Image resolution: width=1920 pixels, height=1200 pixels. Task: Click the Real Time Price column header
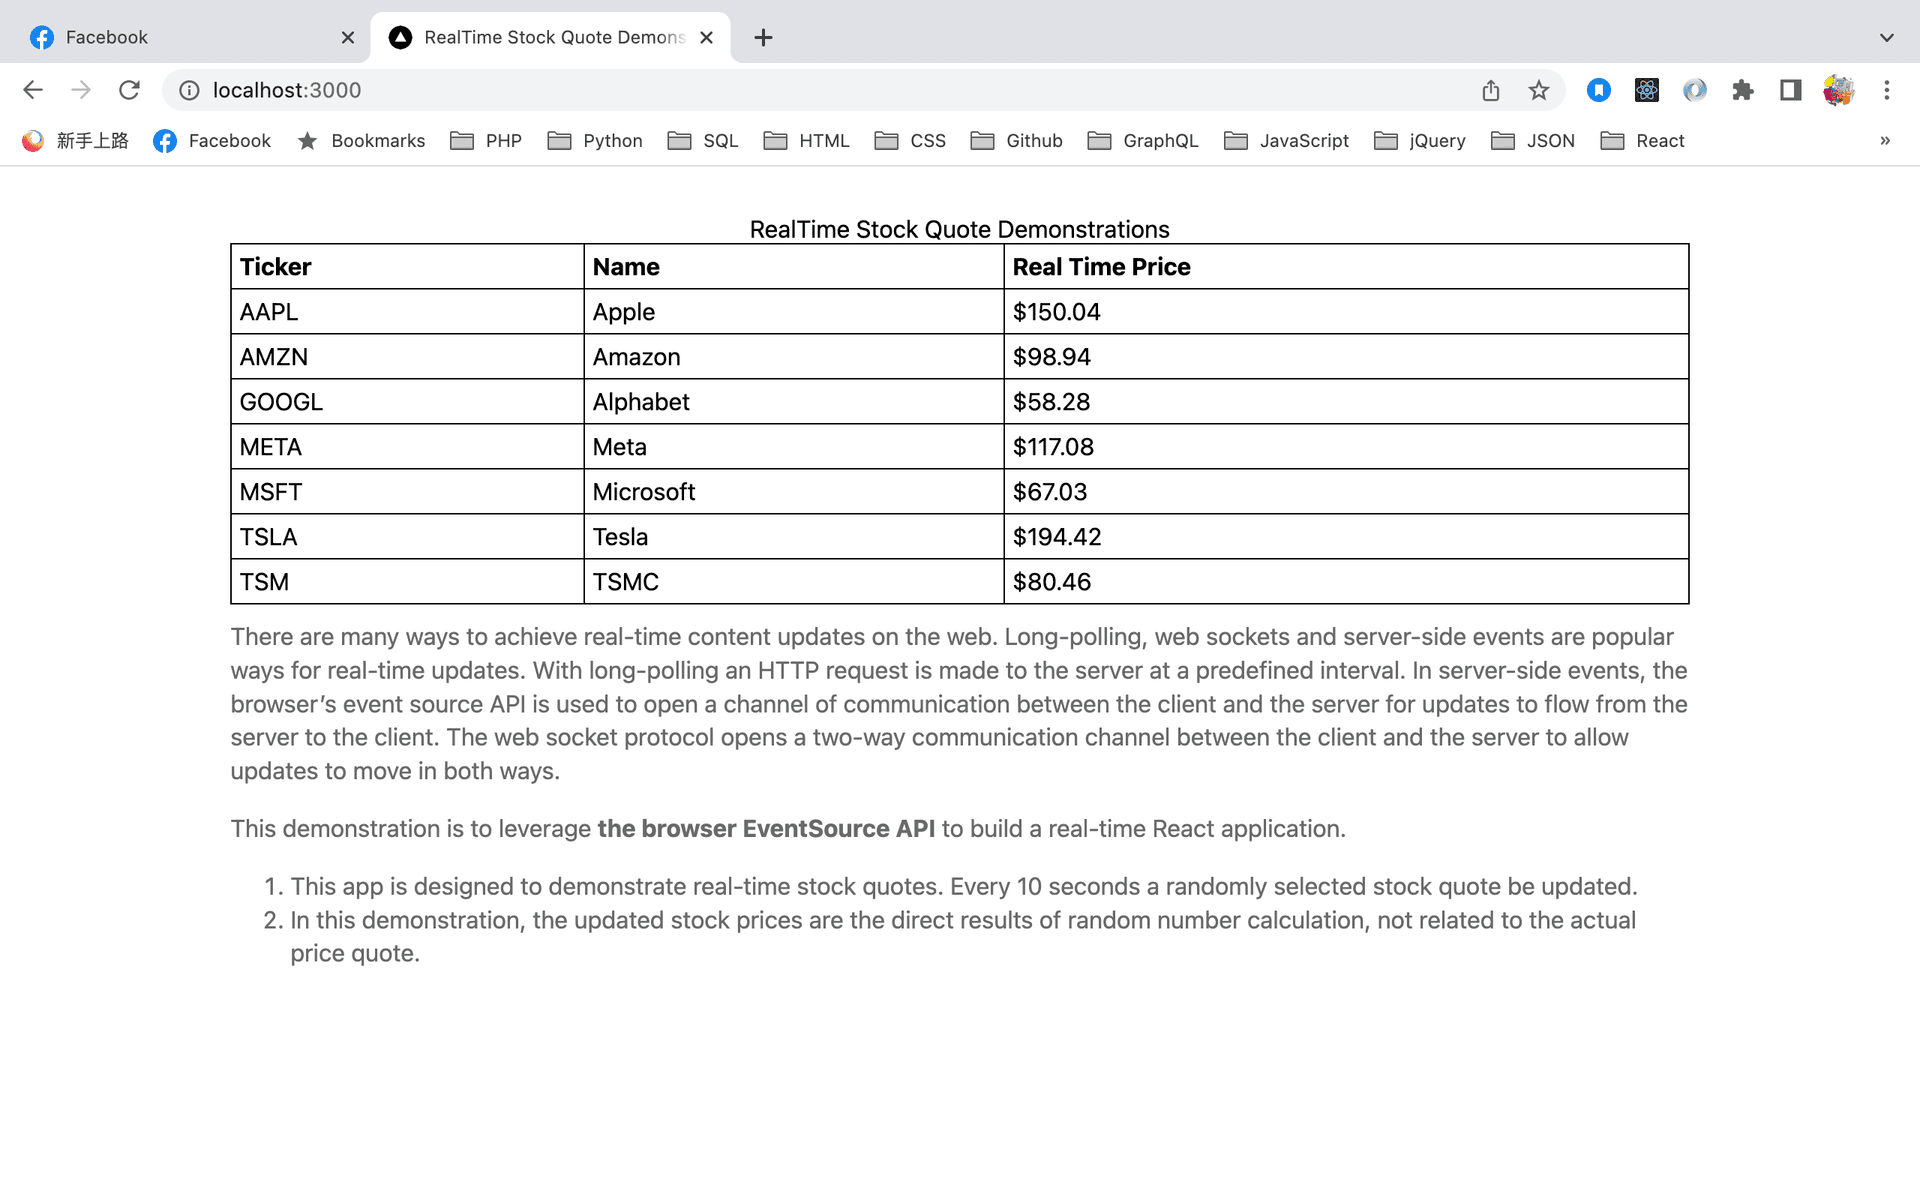(1346, 267)
